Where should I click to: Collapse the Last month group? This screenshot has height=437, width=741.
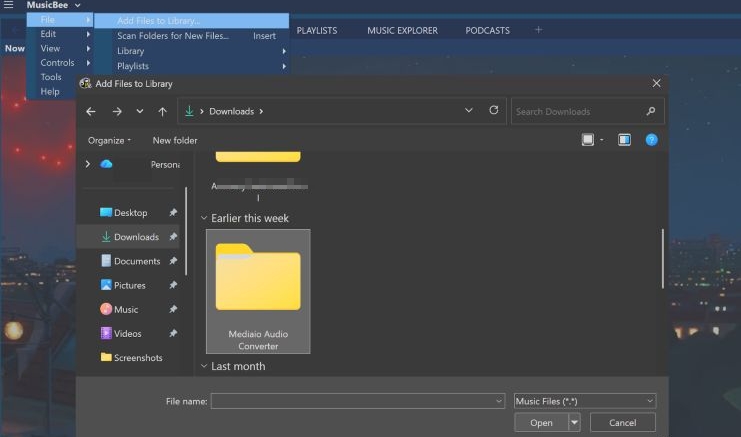point(204,366)
